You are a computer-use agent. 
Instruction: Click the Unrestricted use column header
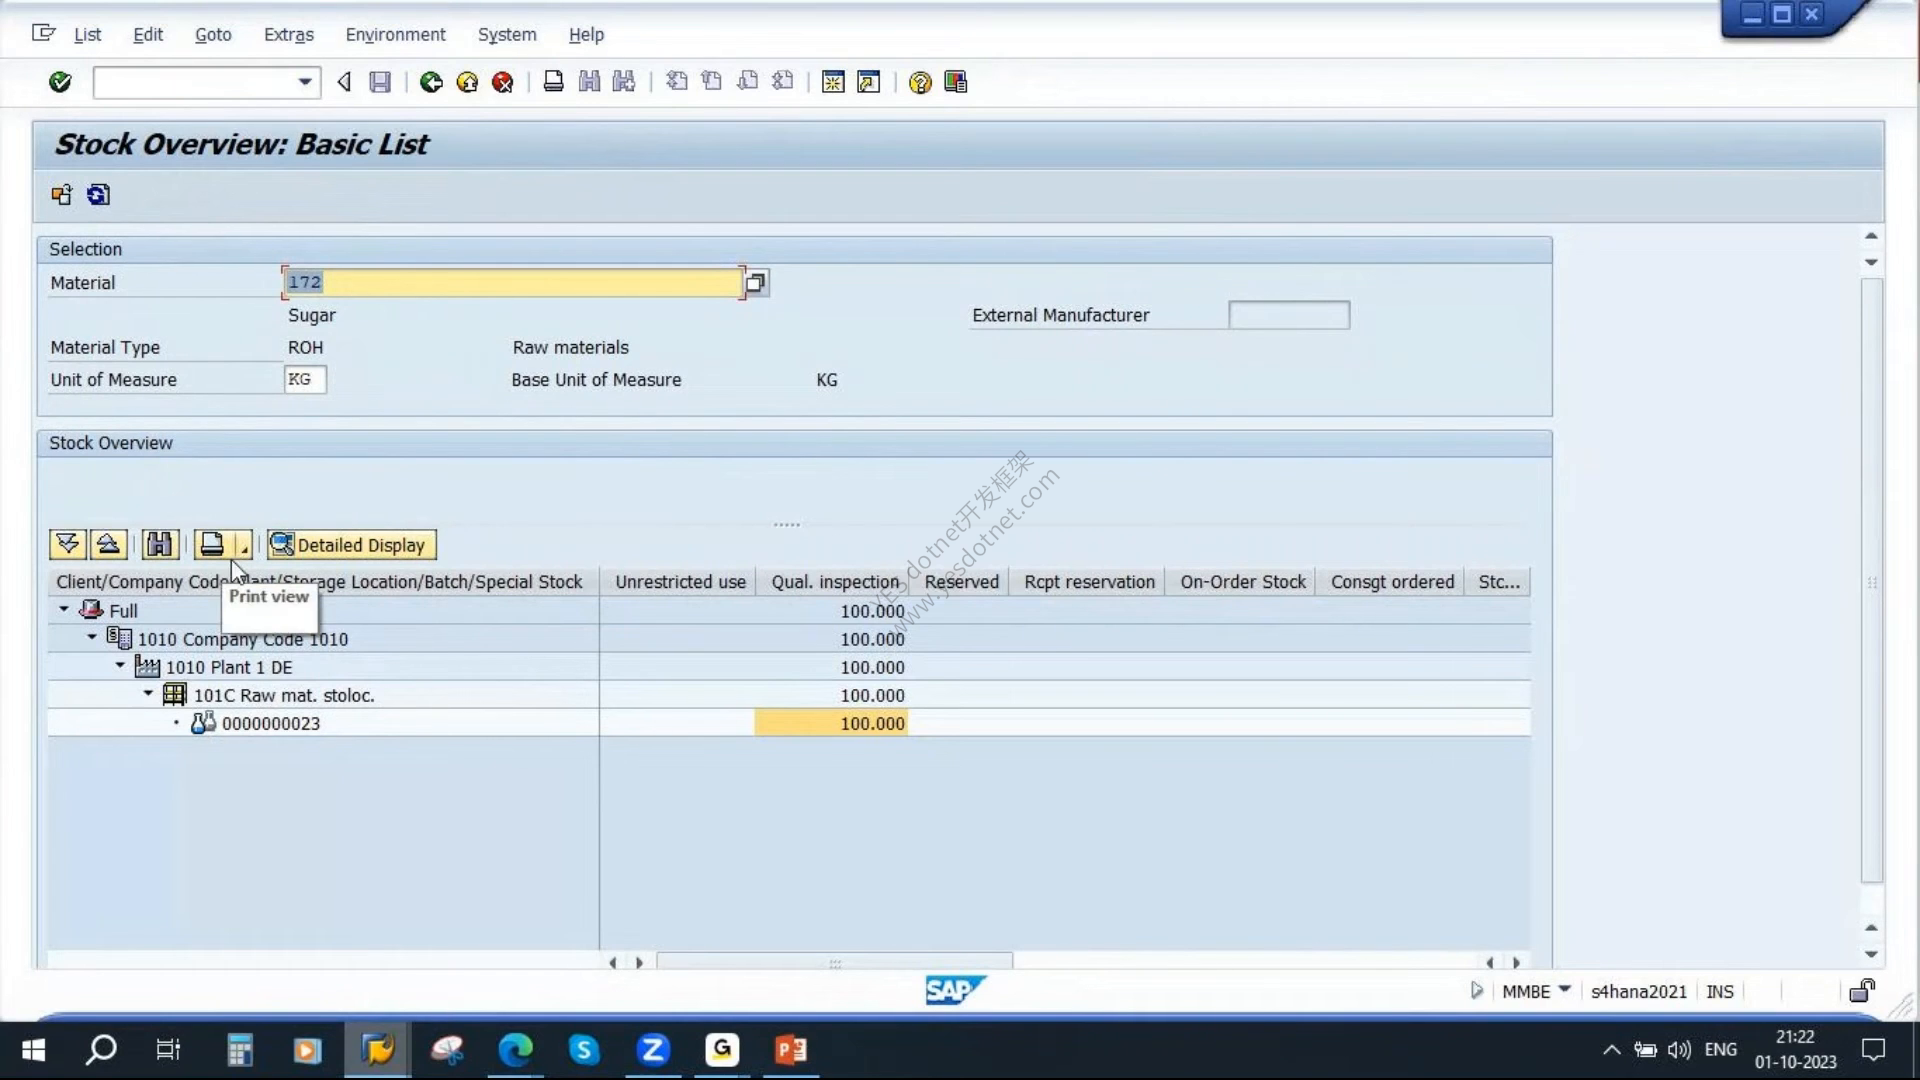pyautogui.click(x=679, y=582)
